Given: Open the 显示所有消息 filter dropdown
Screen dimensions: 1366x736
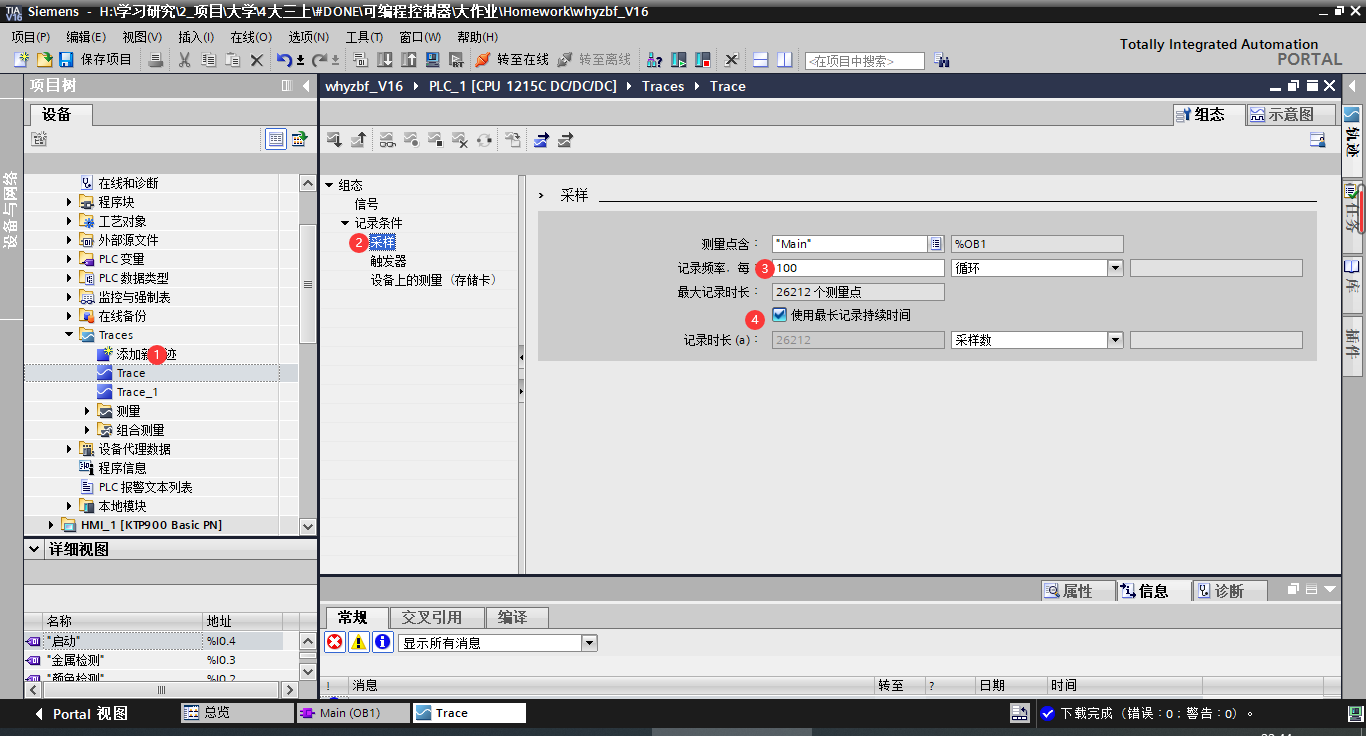Looking at the screenshot, I should tap(589, 643).
